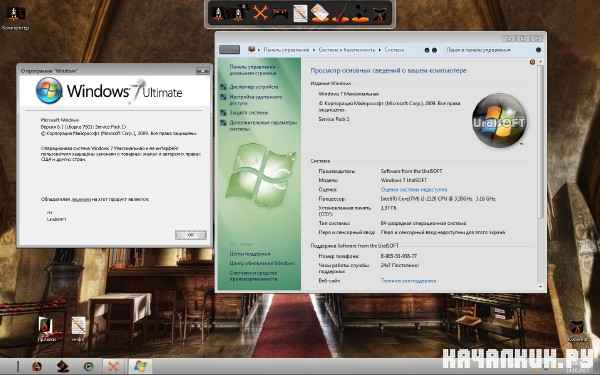This screenshot has width=600, height=375.
Task: Click the System Protection shield icon in the sidebar
Action: (x=223, y=113)
